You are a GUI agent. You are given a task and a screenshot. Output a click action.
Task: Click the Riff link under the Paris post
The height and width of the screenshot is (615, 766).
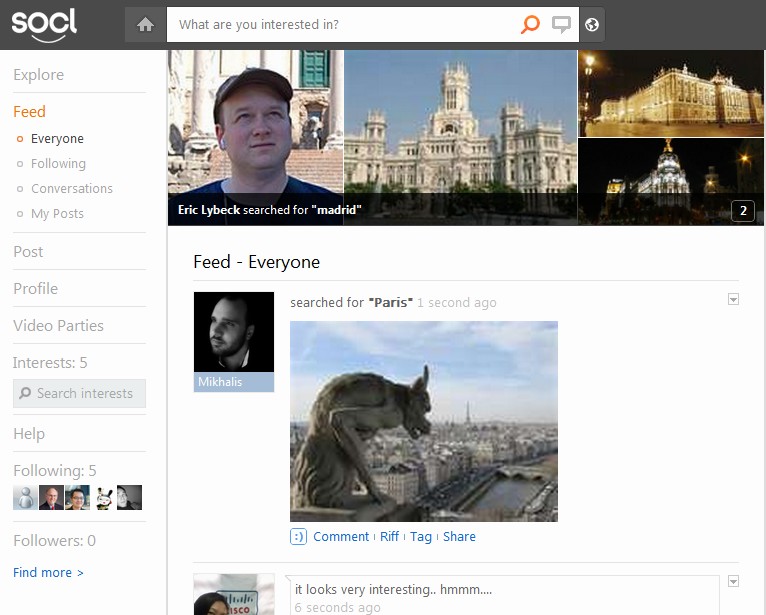pyautogui.click(x=389, y=537)
